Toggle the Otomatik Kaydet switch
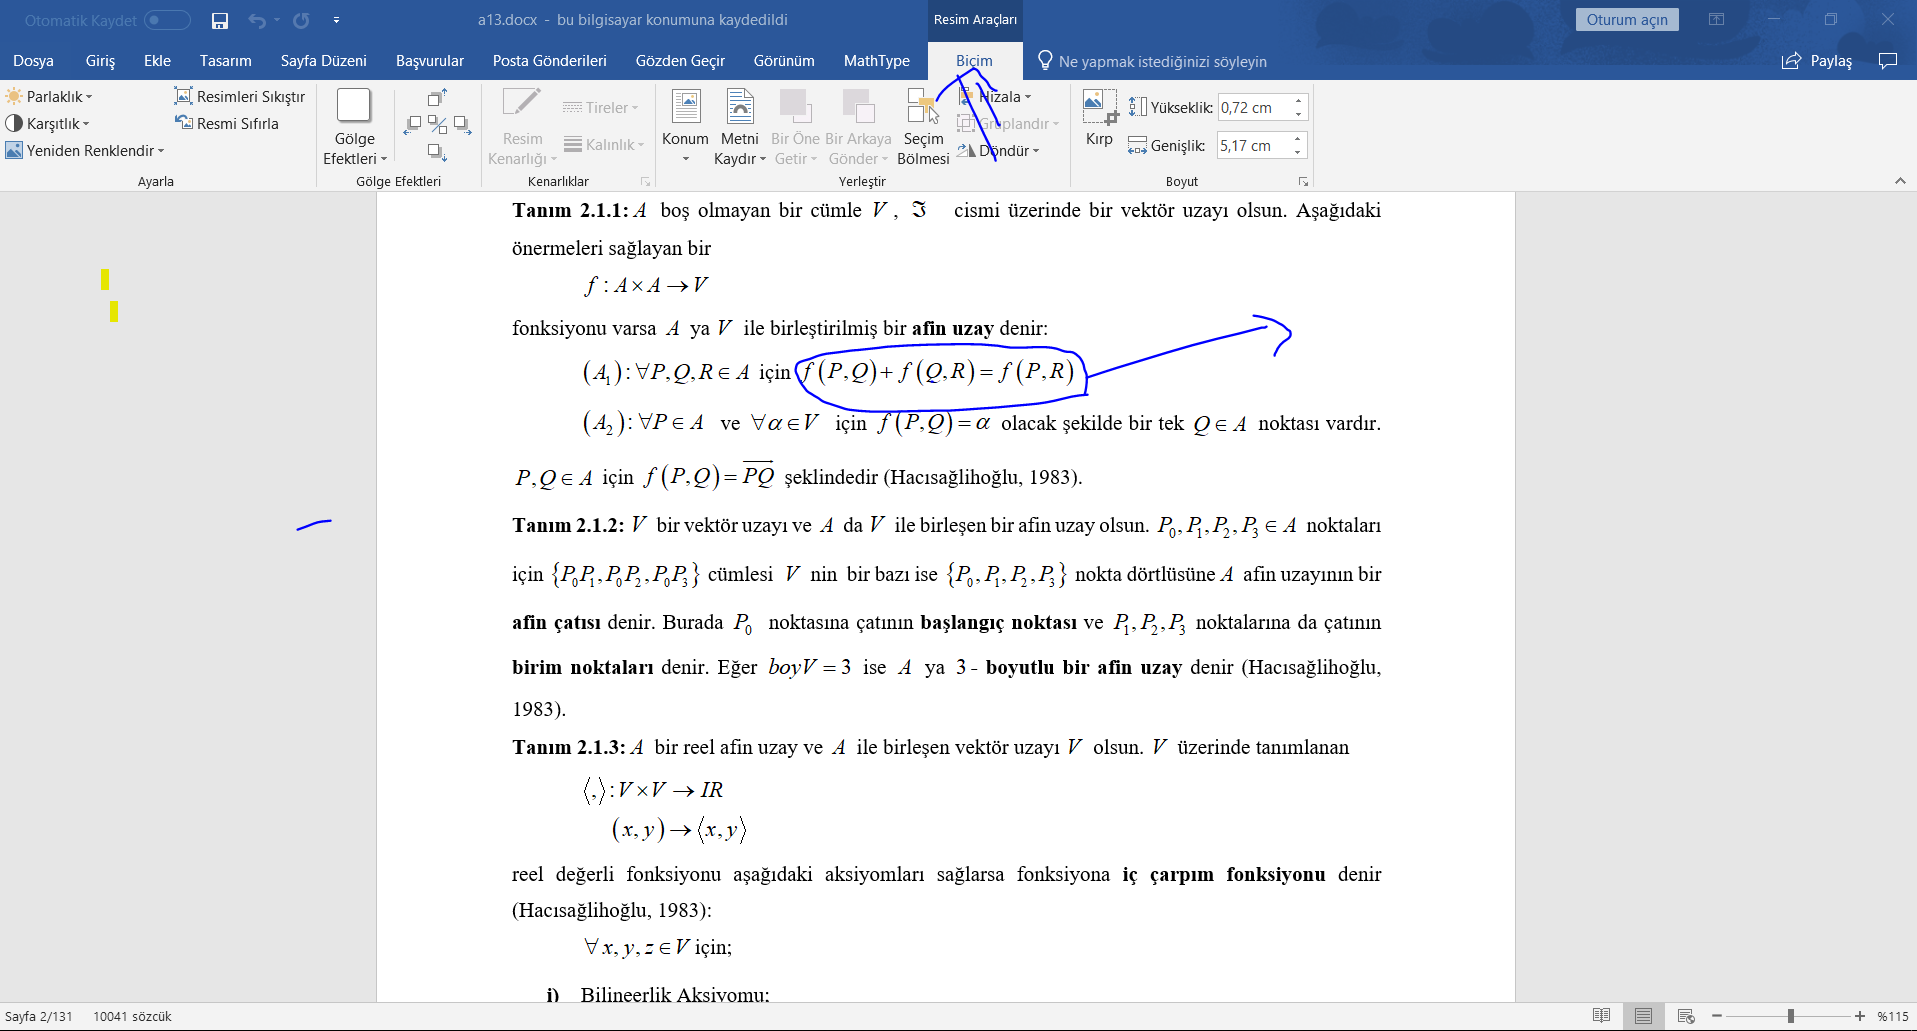 [167, 20]
